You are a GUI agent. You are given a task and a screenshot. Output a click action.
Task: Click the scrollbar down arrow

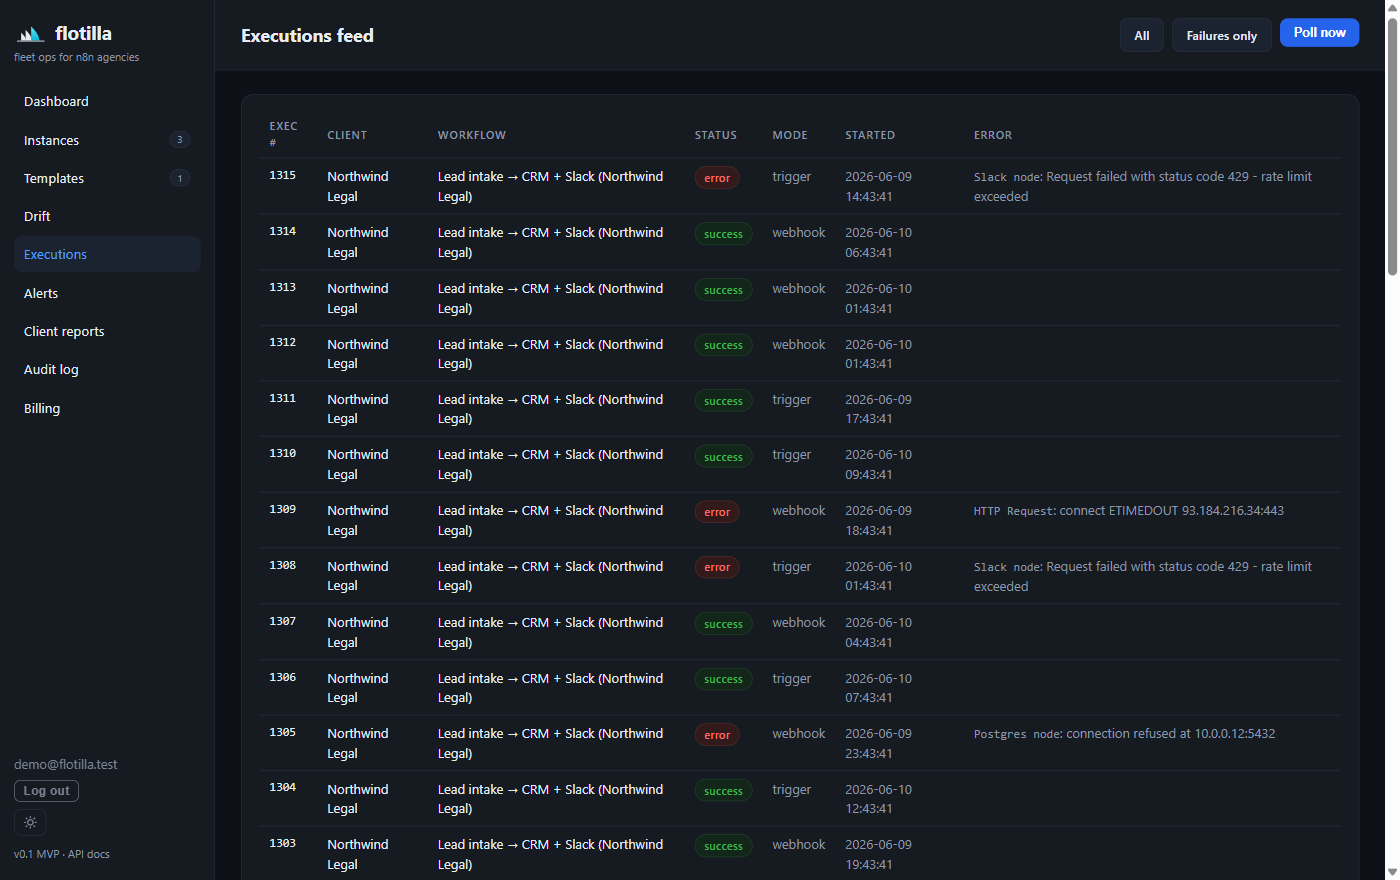pos(1392,872)
